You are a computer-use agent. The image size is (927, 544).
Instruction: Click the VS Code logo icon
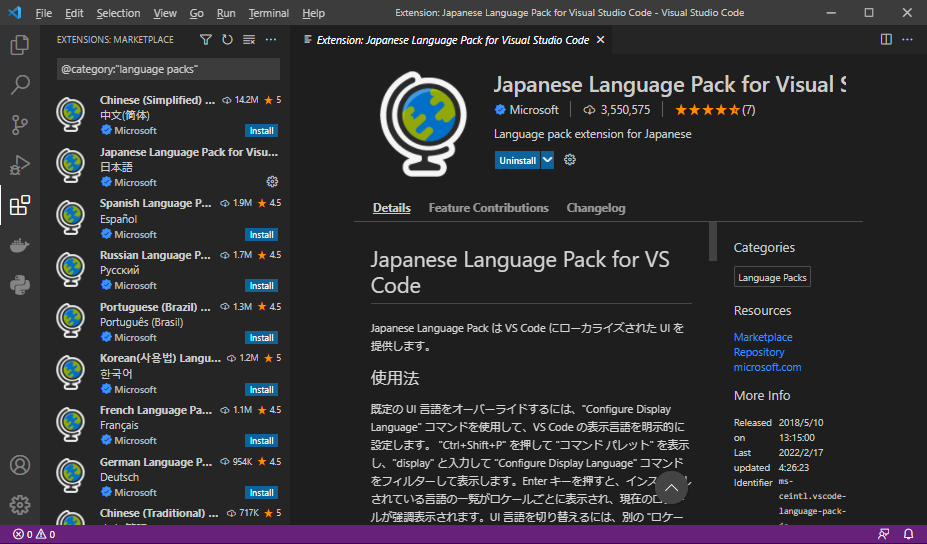coord(15,12)
